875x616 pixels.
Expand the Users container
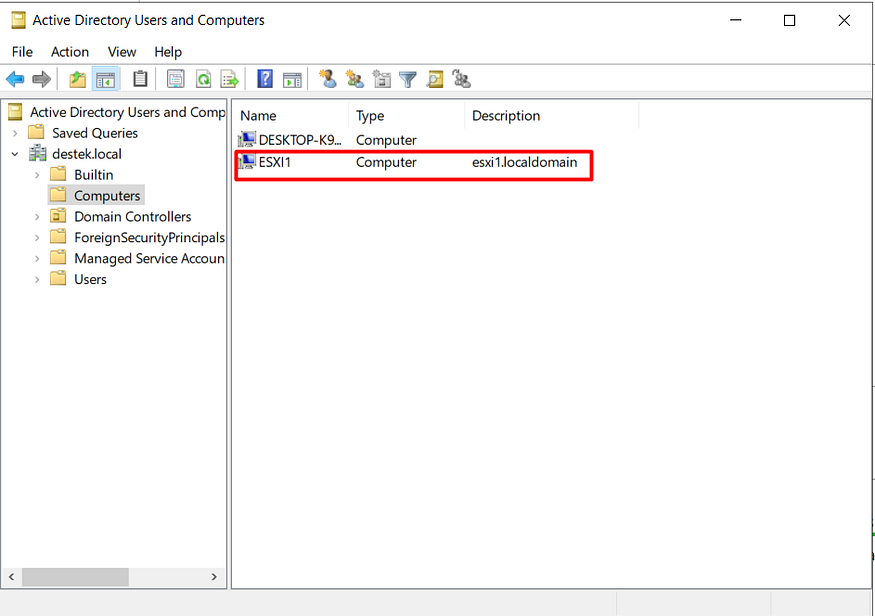click(x=37, y=279)
